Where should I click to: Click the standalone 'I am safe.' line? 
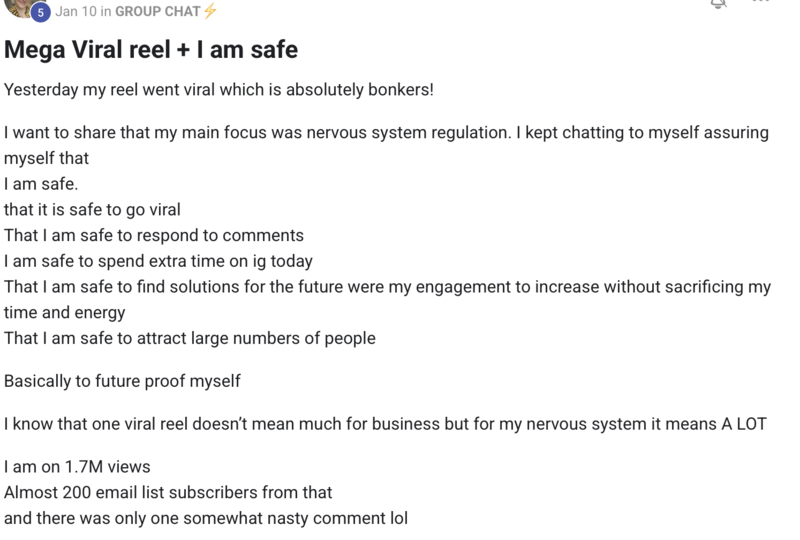click(x=41, y=184)
